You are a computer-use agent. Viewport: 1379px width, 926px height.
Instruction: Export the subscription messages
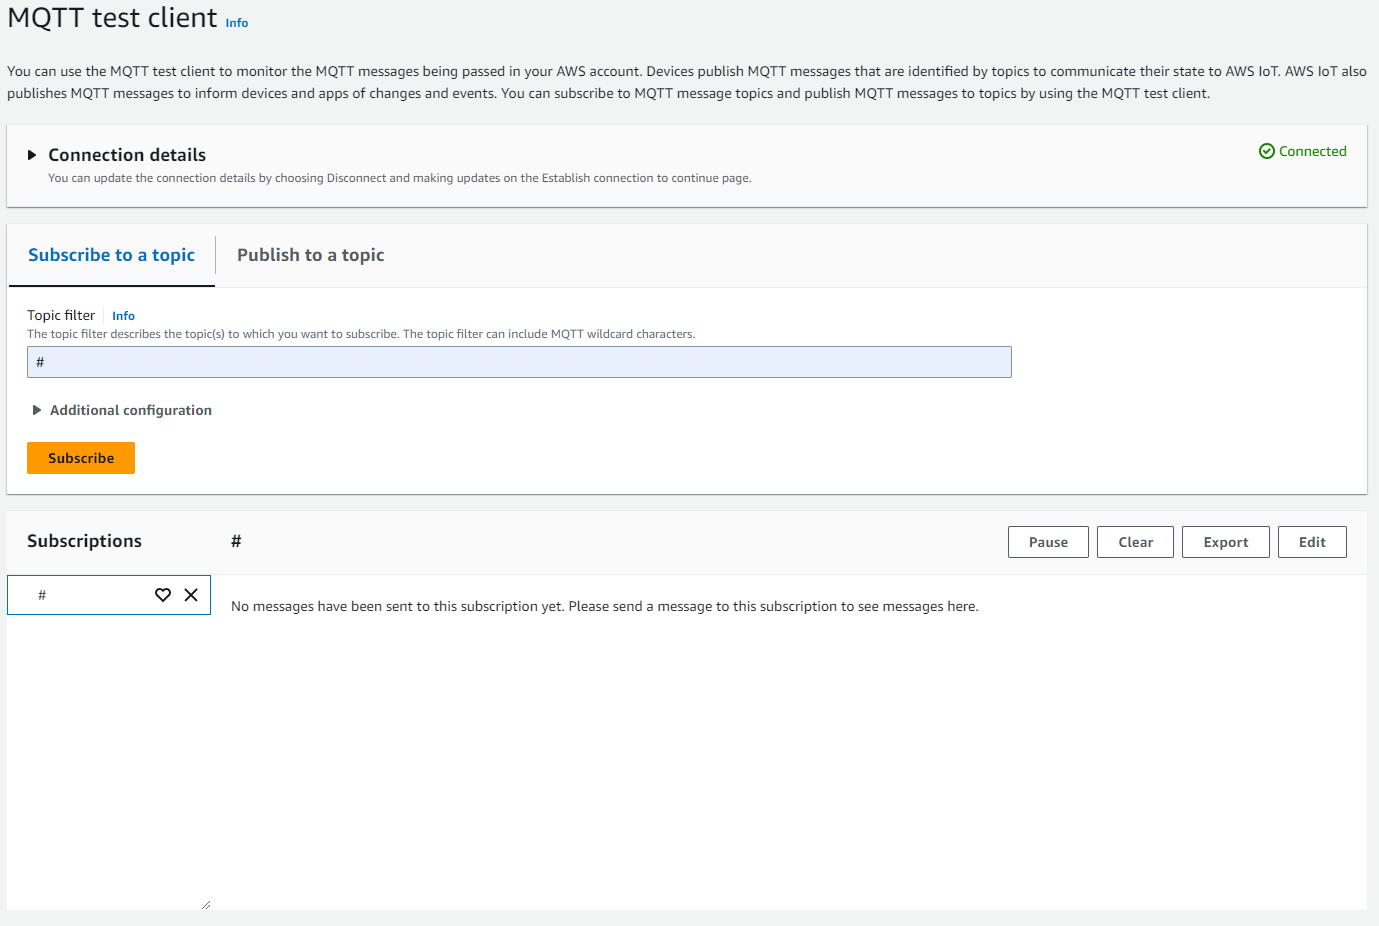click(1225, 542)
